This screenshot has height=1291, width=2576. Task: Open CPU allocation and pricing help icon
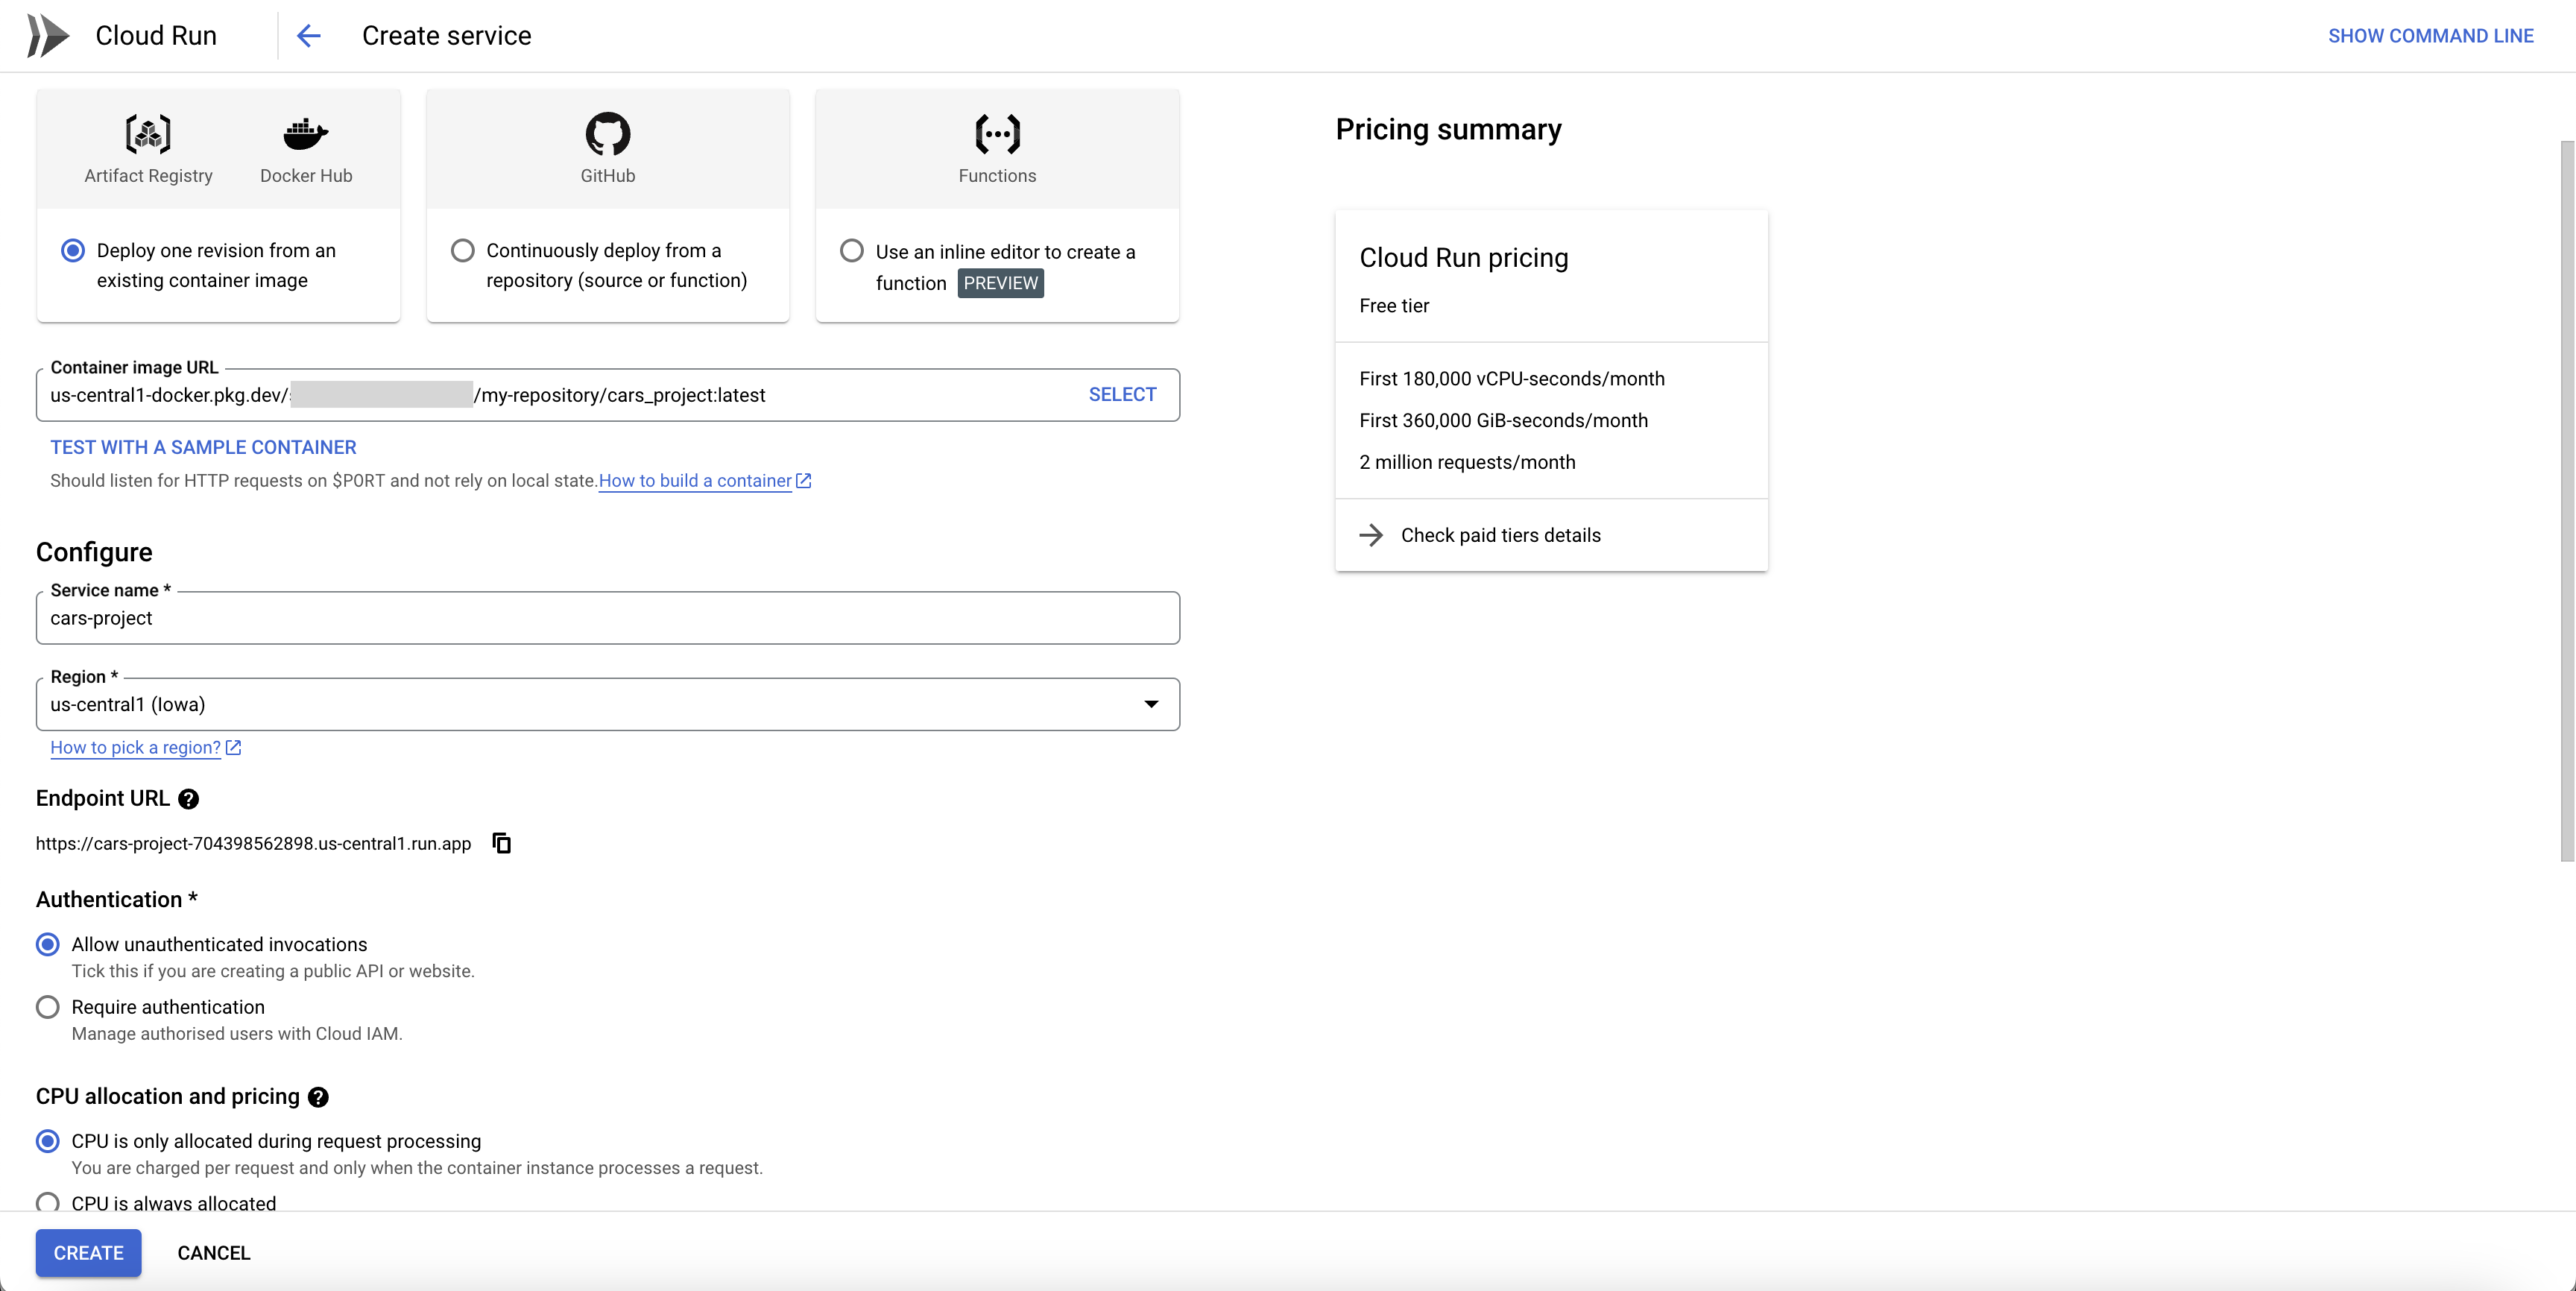[318, 1097]
